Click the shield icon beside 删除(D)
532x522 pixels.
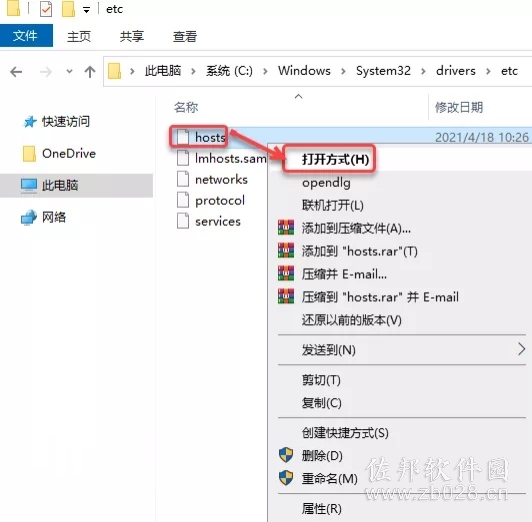[286, 455]
